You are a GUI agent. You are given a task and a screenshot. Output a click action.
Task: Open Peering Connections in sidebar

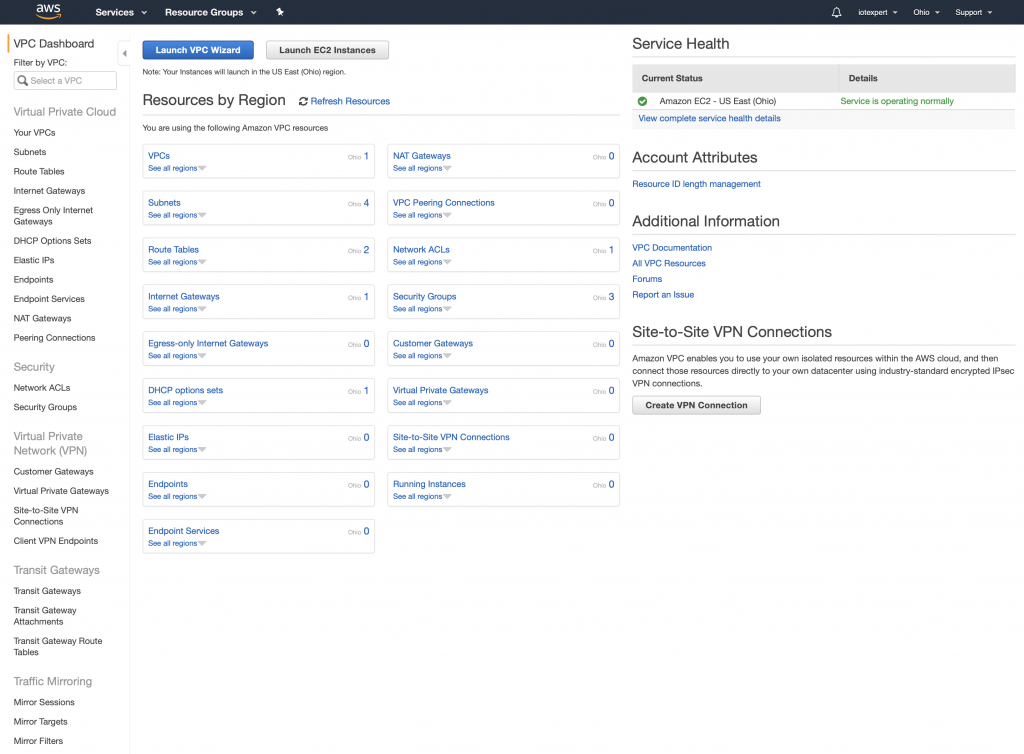(x=54, y=338)
